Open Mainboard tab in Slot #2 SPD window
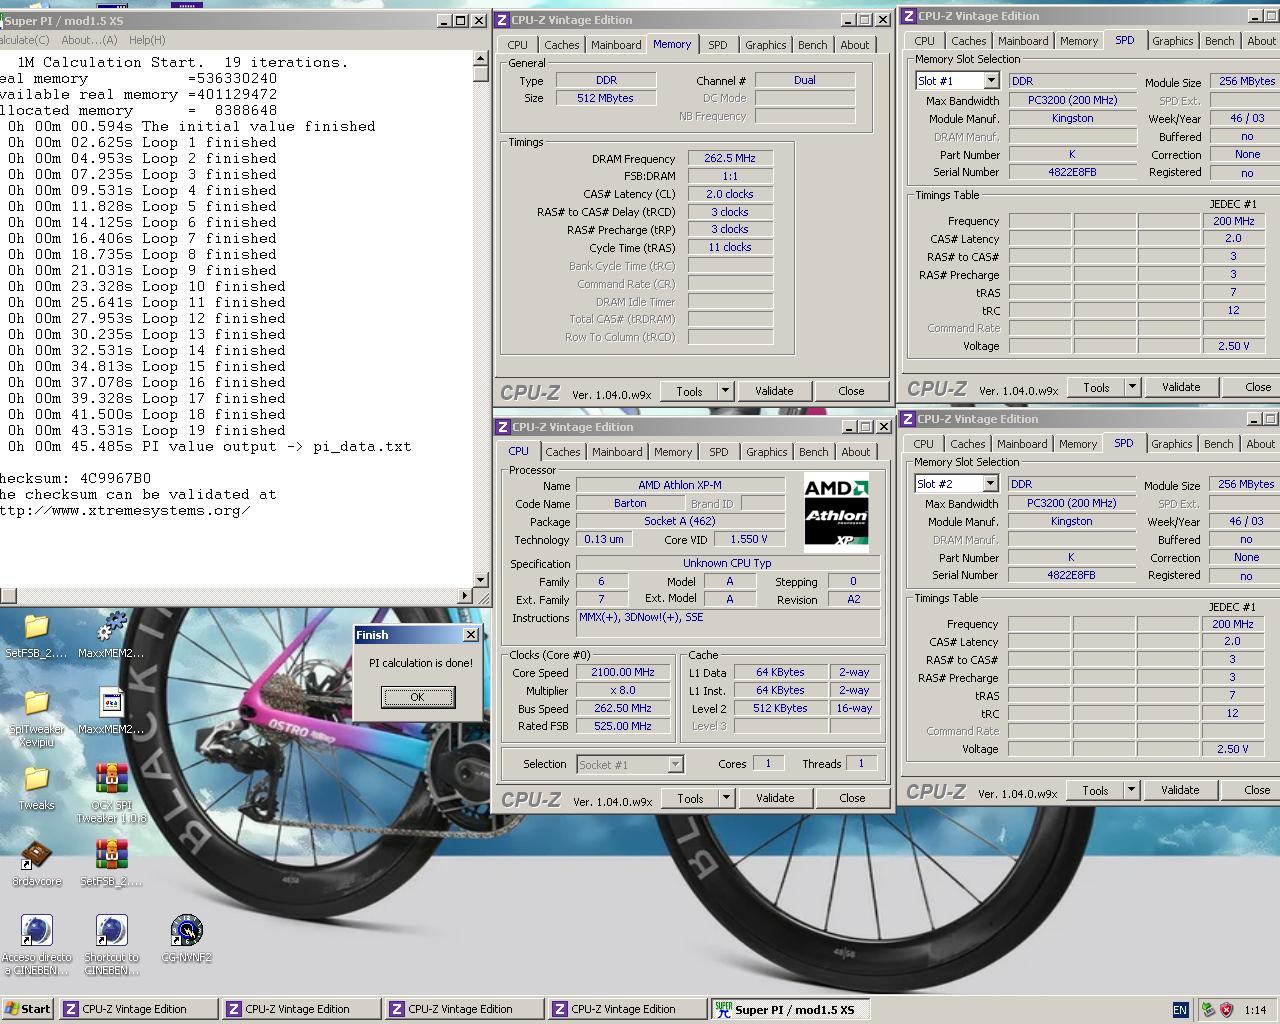 [1022, 444]
